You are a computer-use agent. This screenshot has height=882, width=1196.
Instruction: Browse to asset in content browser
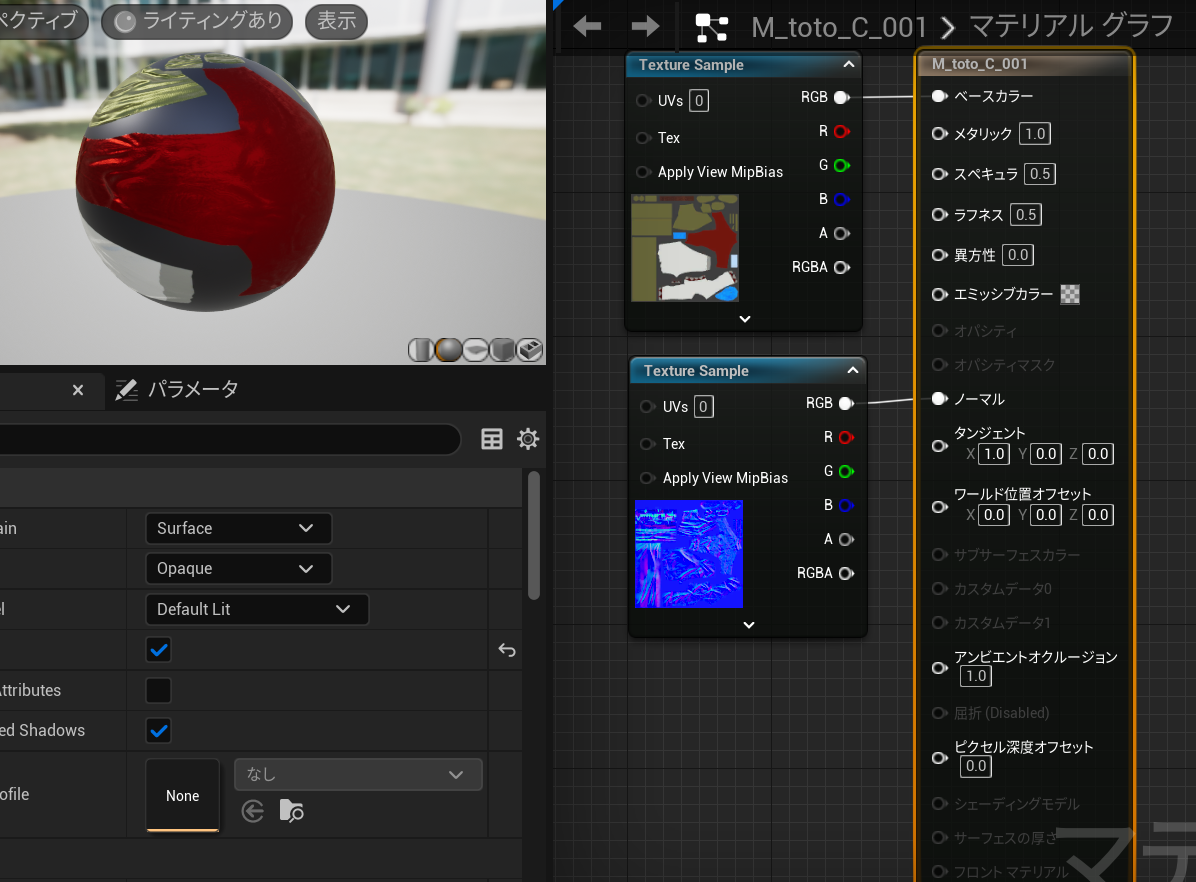coord(291,811)
